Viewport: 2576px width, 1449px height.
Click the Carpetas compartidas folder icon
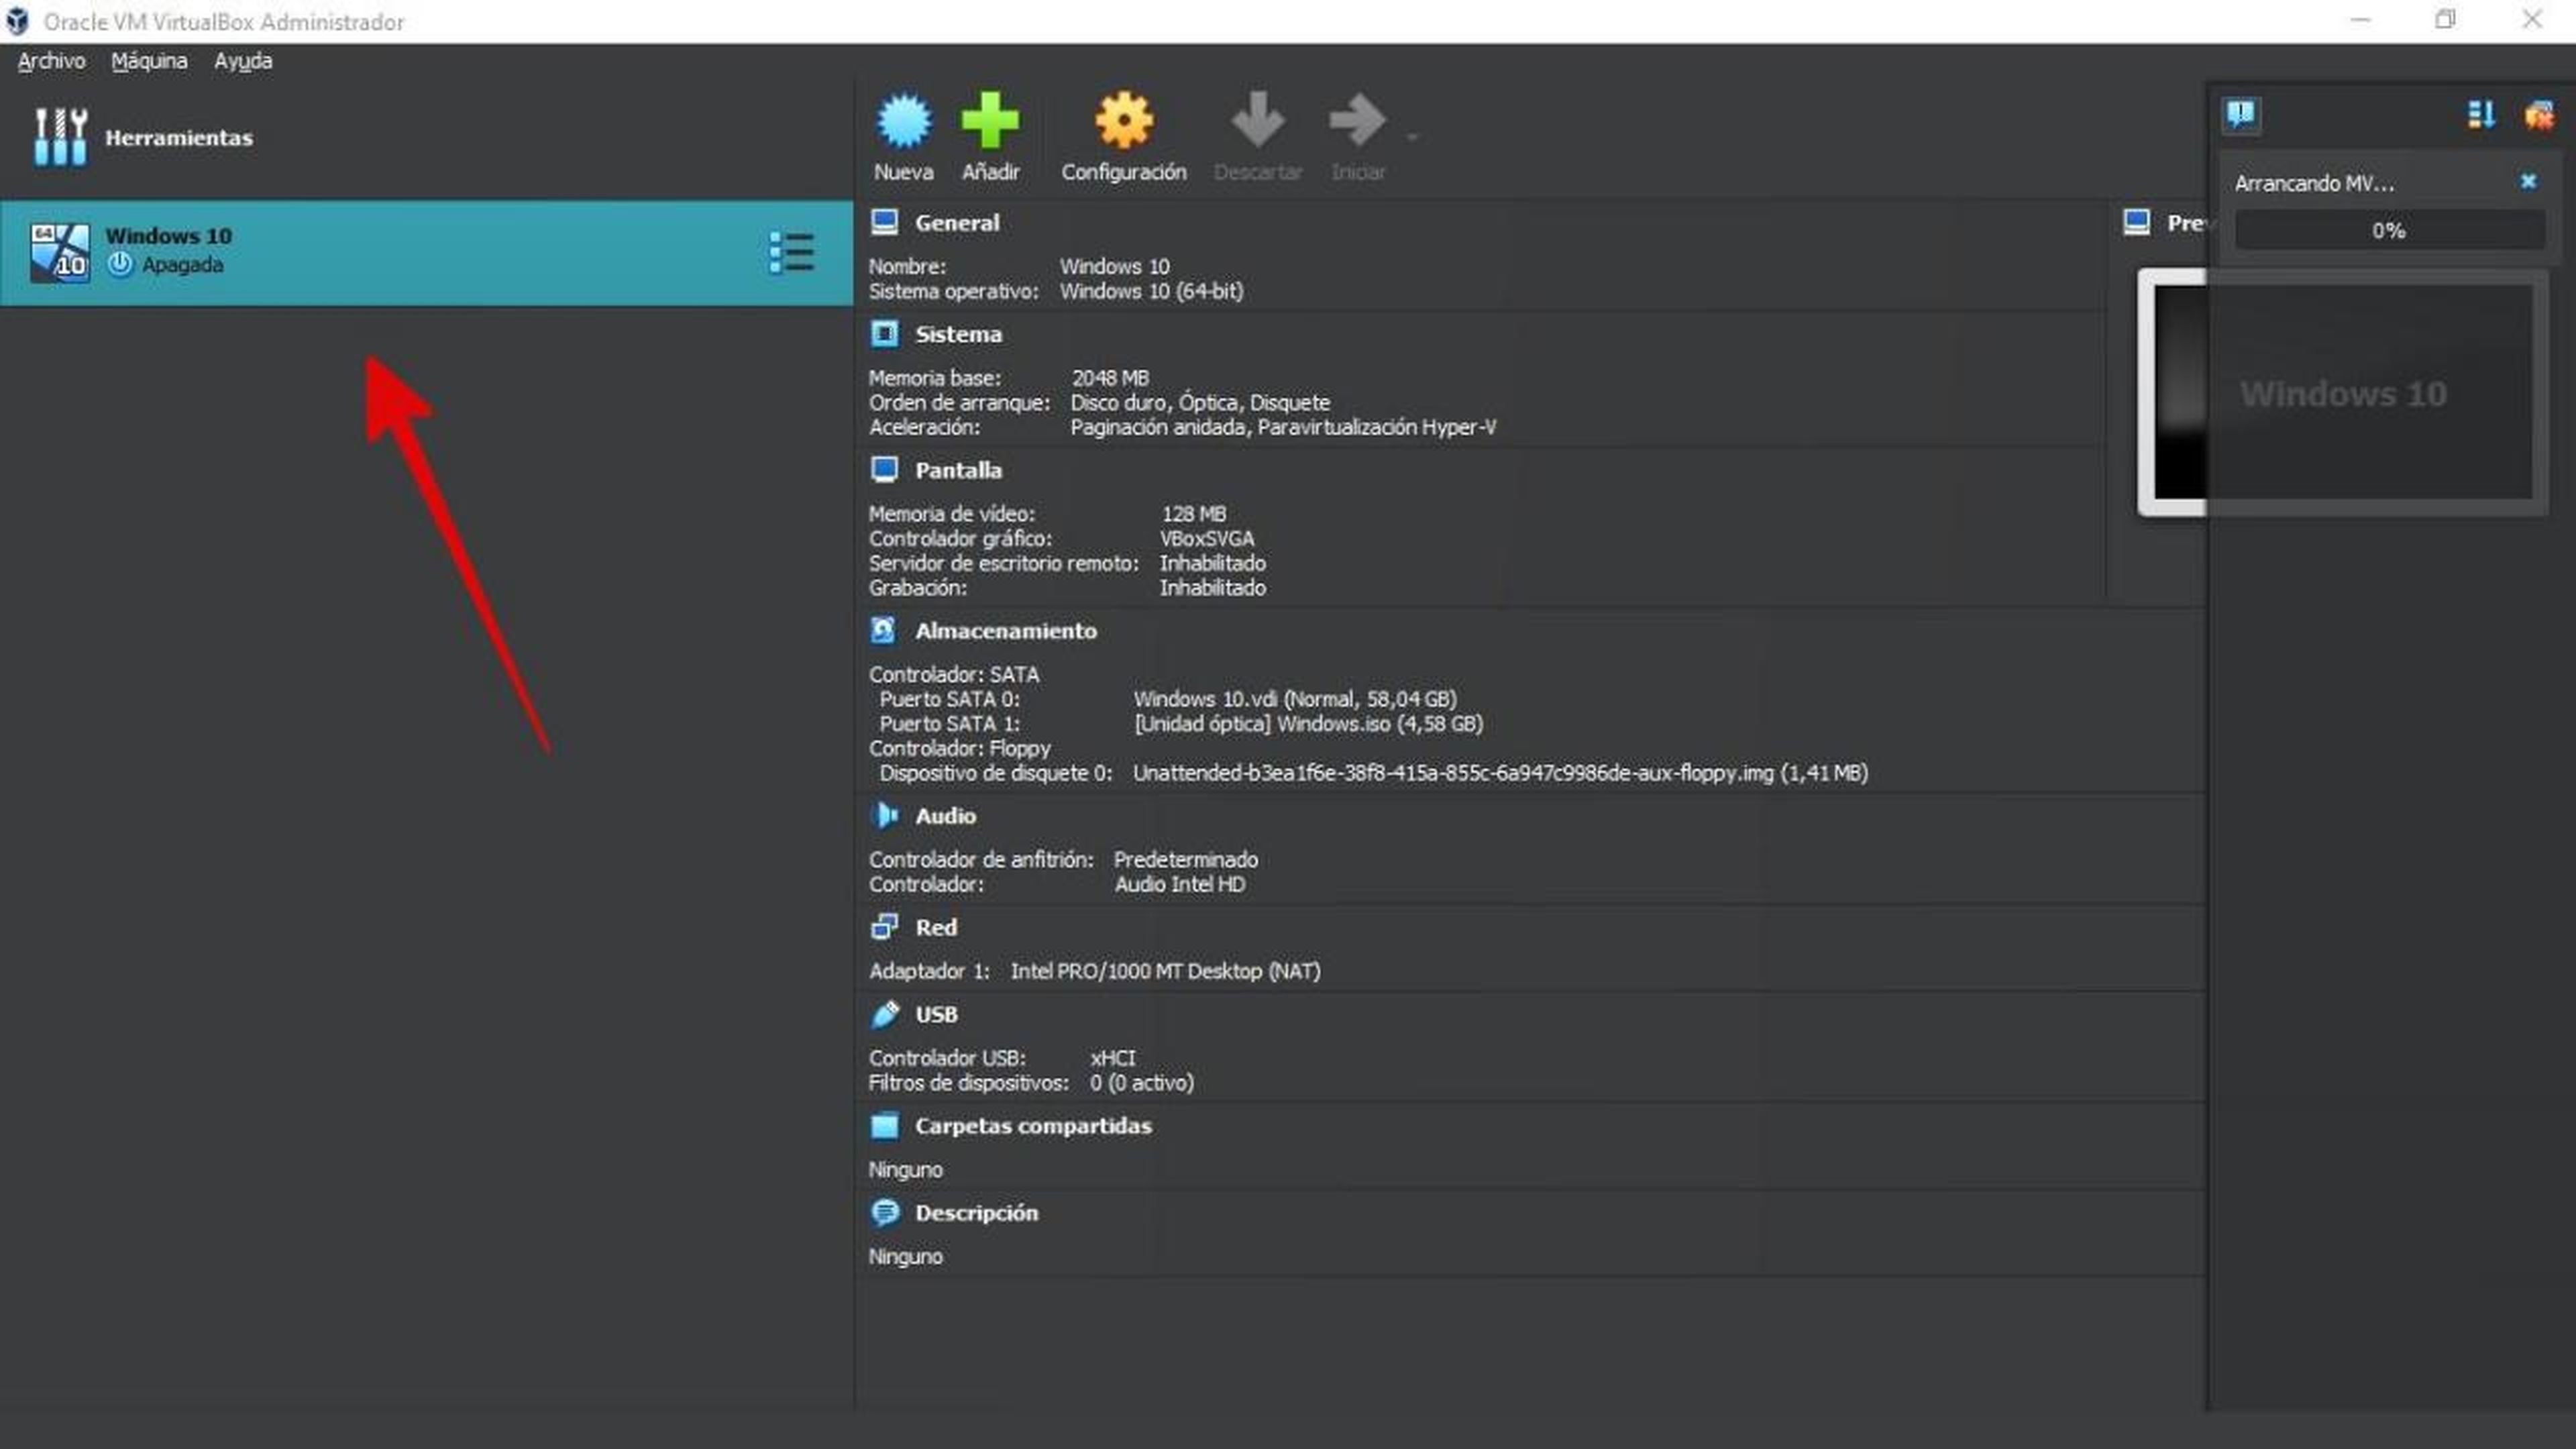pyautogui.click(x=884, y=1125)
